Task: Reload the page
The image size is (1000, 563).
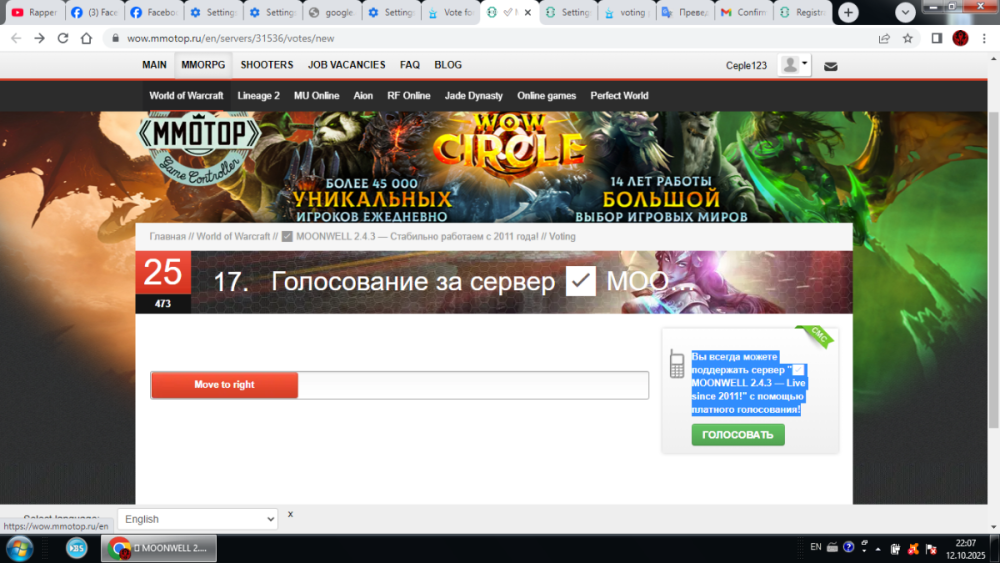Action: 63,38
